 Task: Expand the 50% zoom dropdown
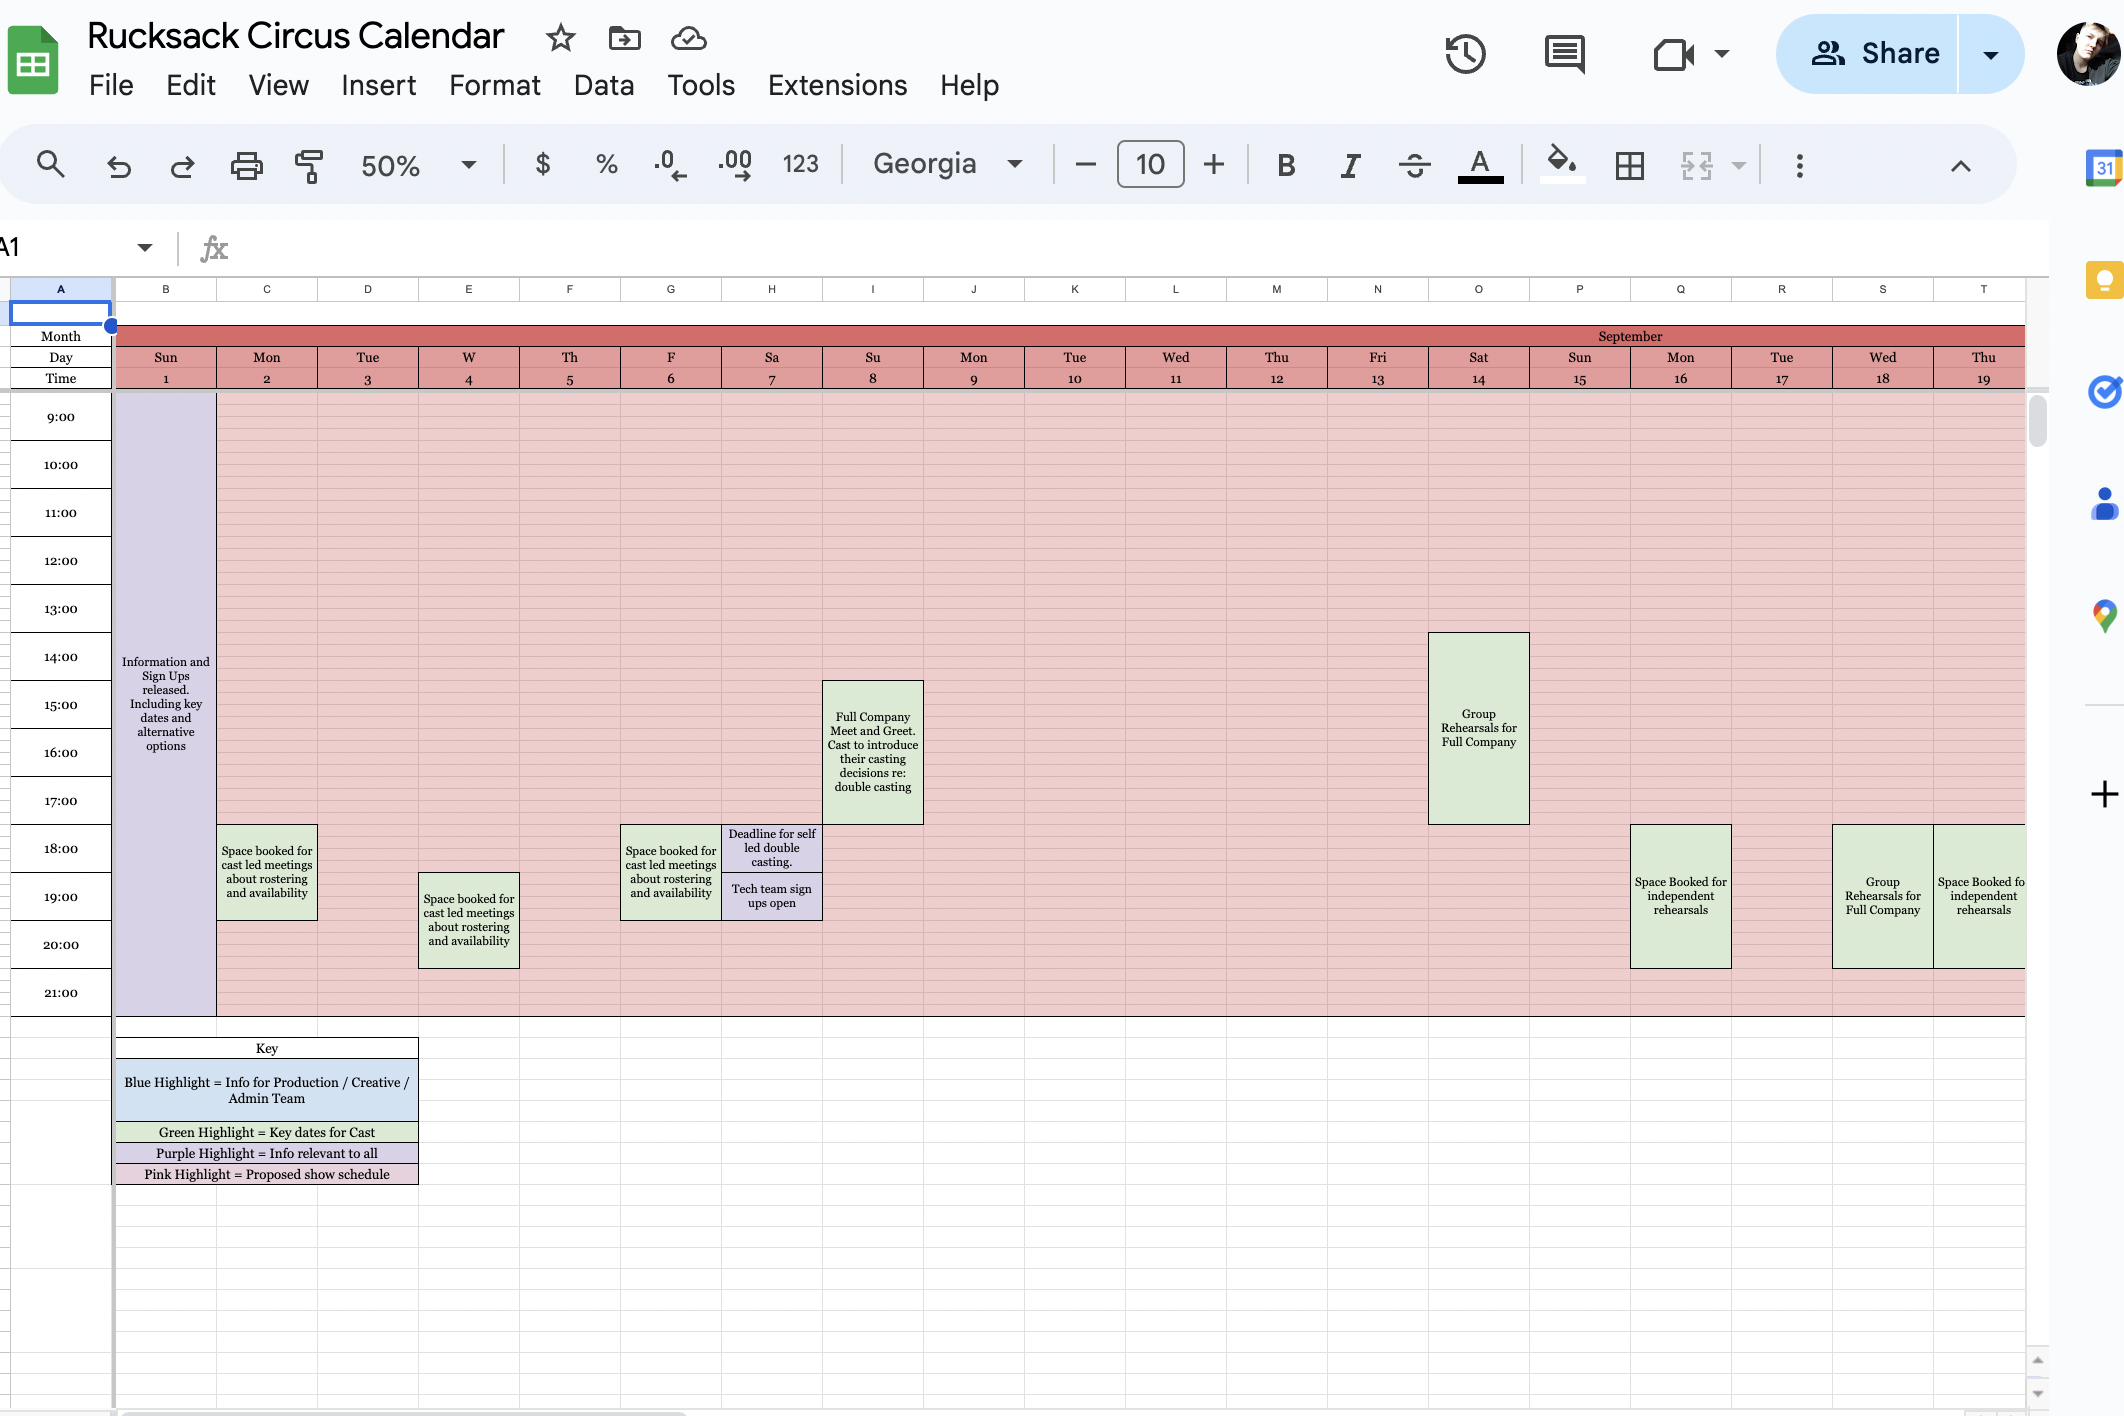coord(468,165)
